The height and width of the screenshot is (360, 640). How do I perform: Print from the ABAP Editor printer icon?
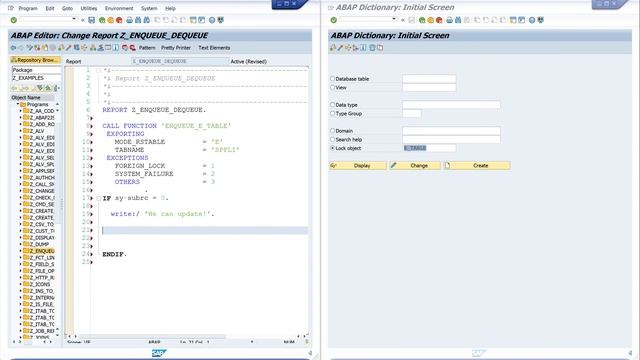(129, 20)
